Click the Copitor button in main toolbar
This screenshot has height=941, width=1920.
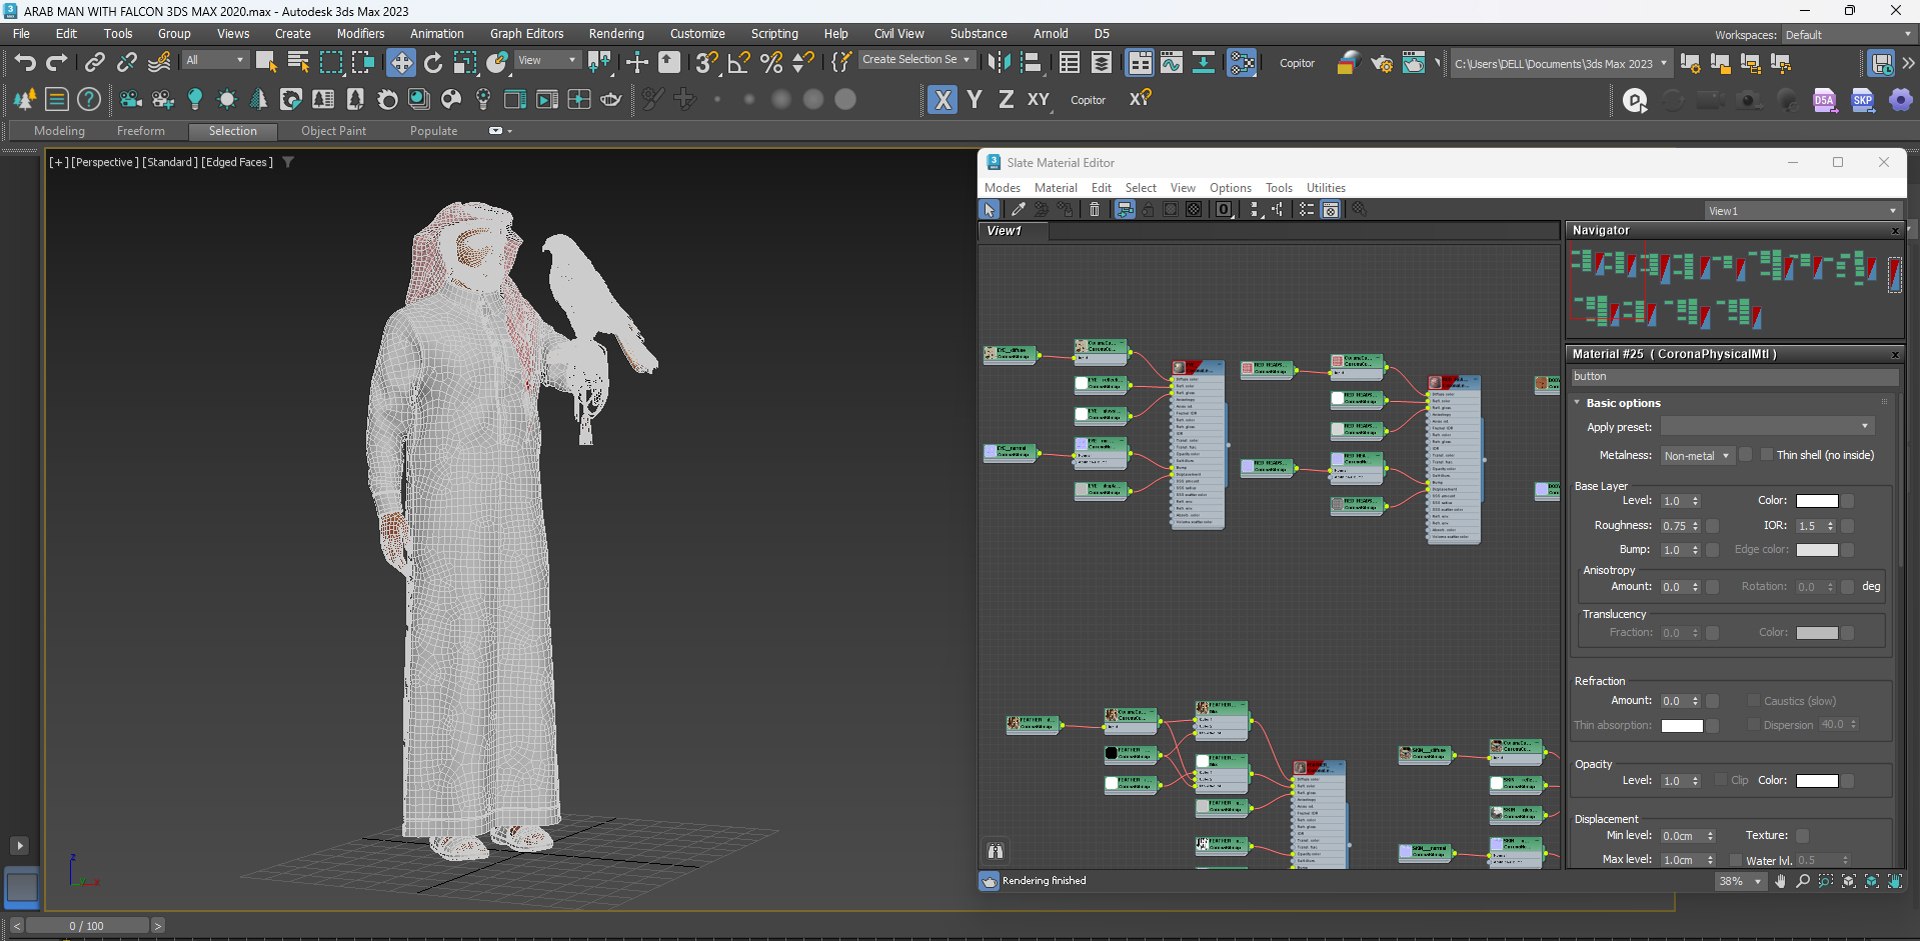(x=1296, y=63)
